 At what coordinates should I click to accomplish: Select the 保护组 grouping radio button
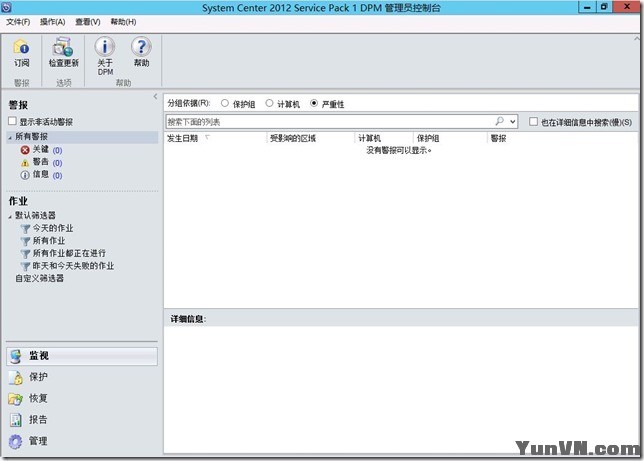pos(225,103)
